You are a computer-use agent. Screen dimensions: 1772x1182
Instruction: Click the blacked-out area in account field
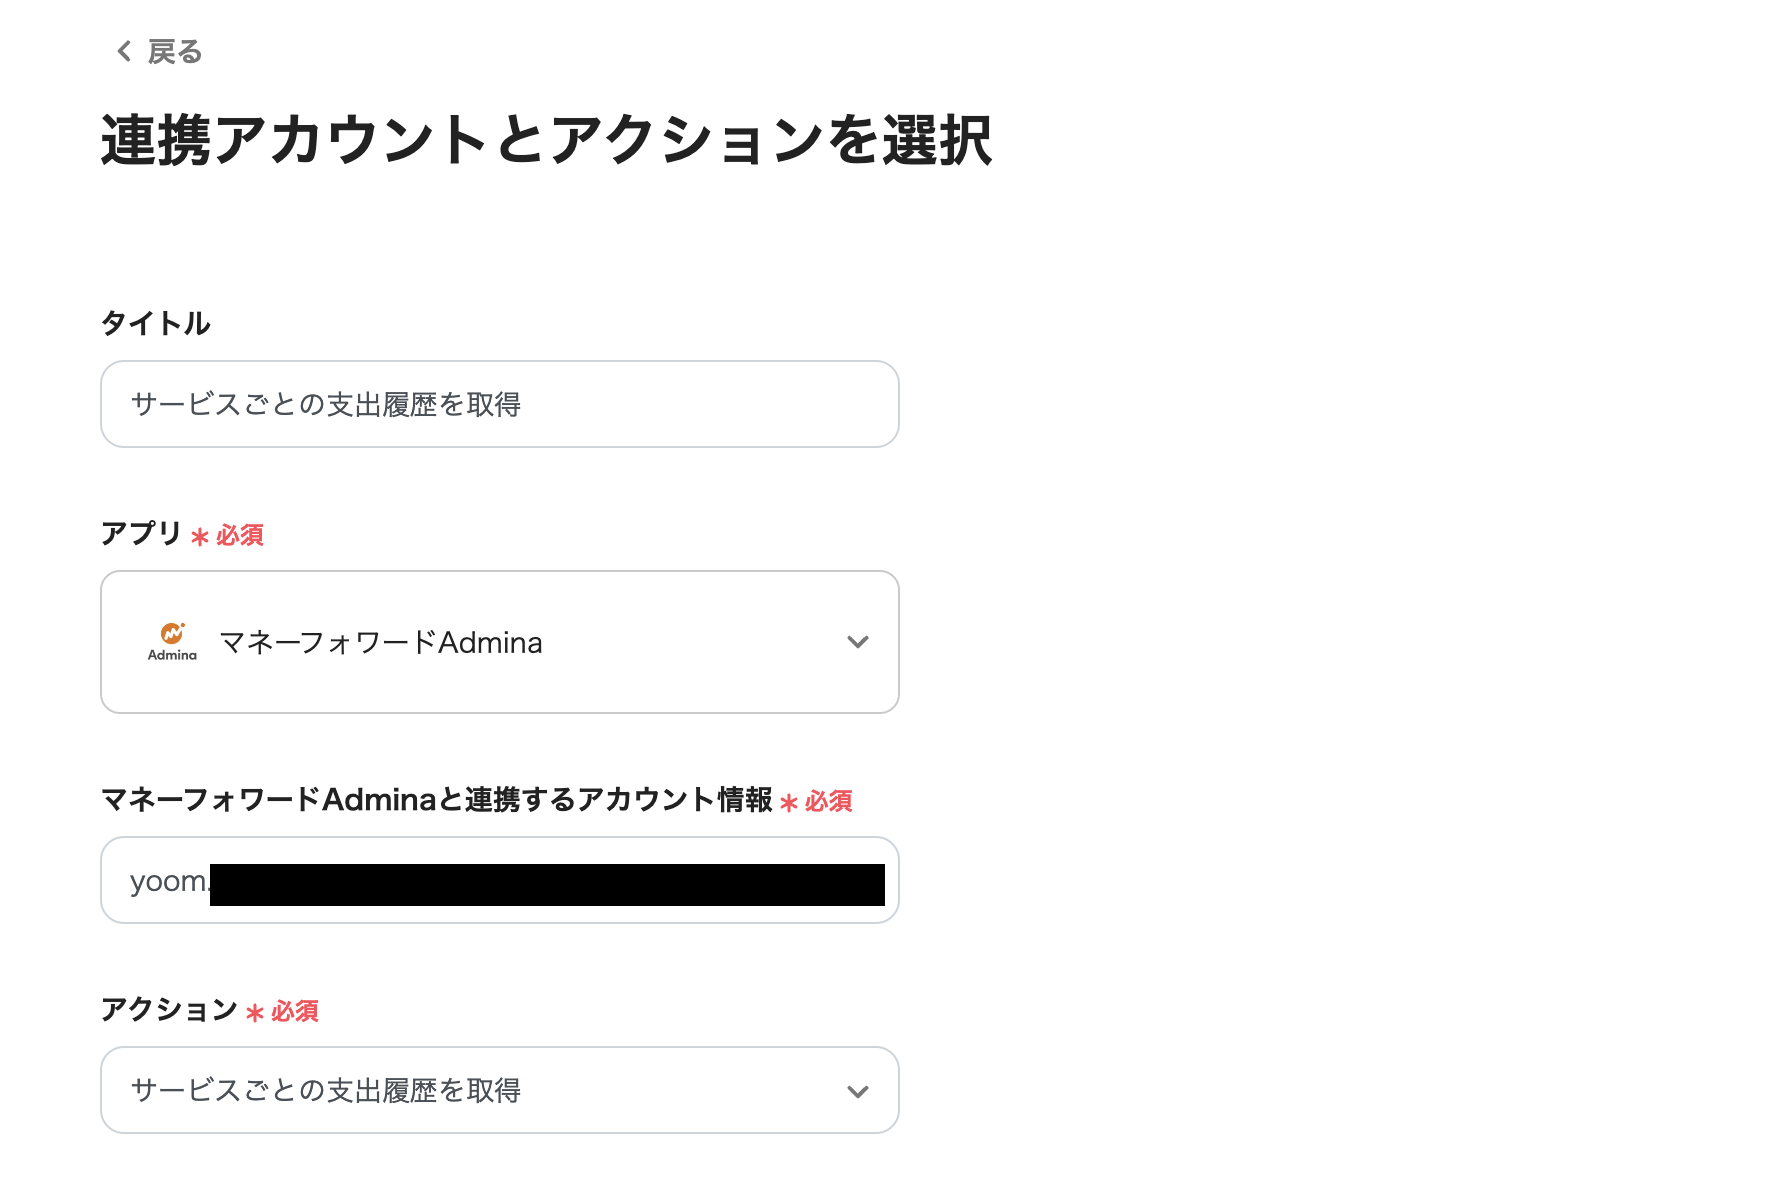547,885
